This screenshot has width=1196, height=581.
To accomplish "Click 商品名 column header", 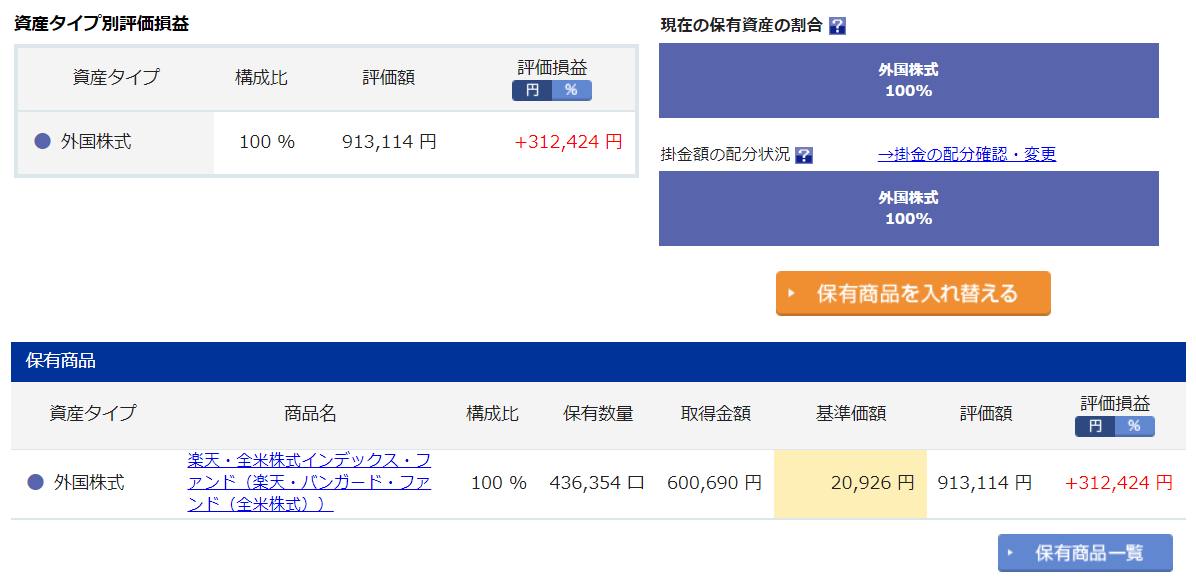I will [x=310, y=413].
